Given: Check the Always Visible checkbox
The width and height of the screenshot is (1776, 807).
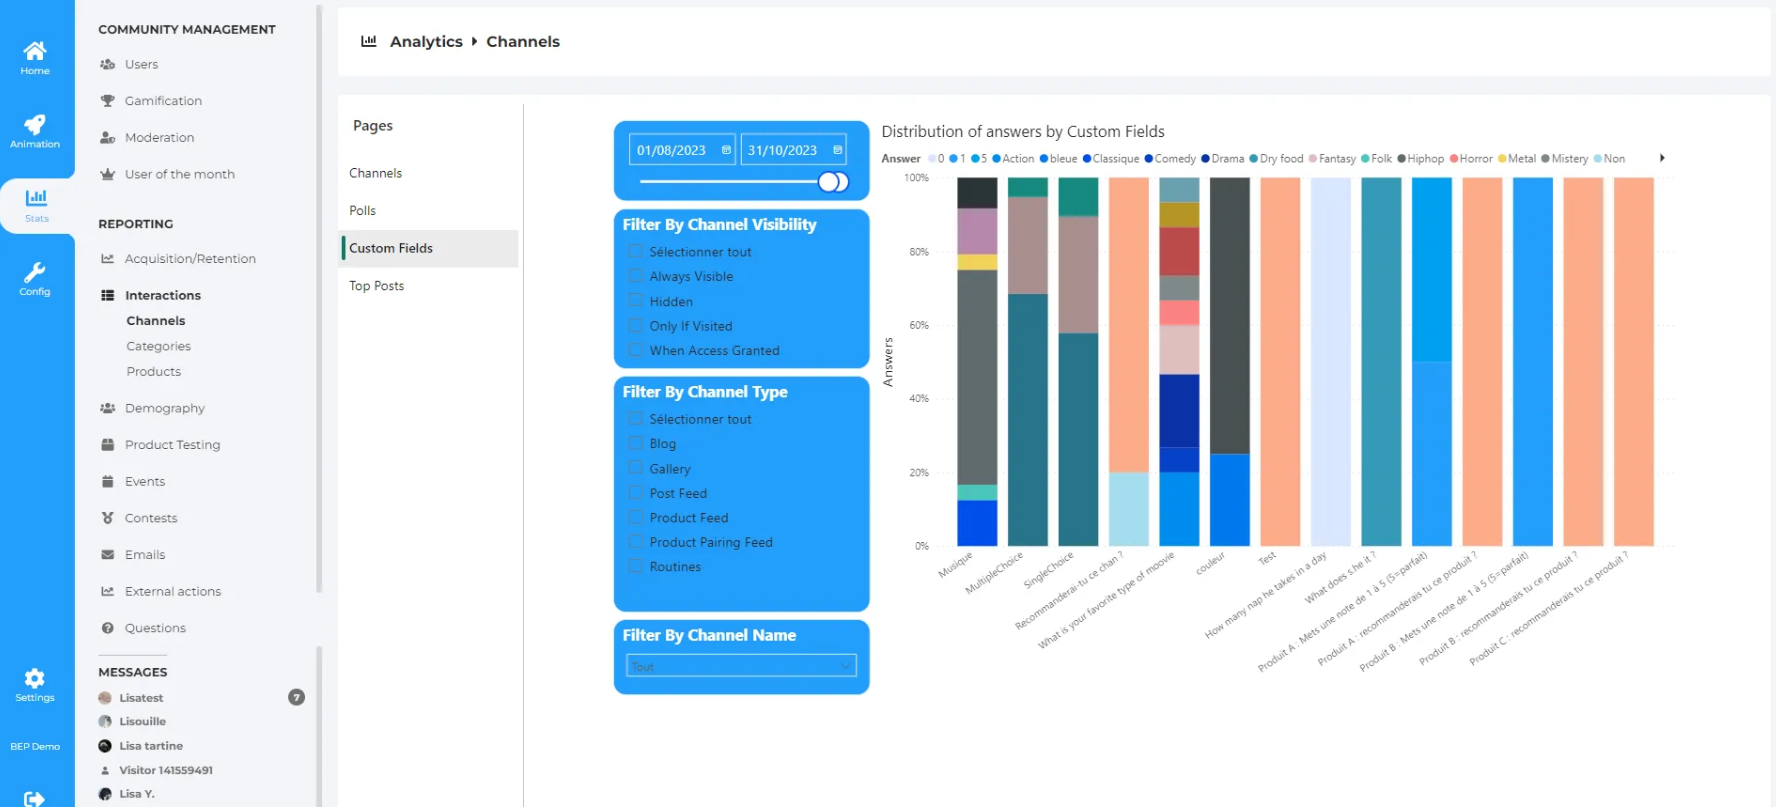Looking at the screenshot, I should click(x=635, y=276).
